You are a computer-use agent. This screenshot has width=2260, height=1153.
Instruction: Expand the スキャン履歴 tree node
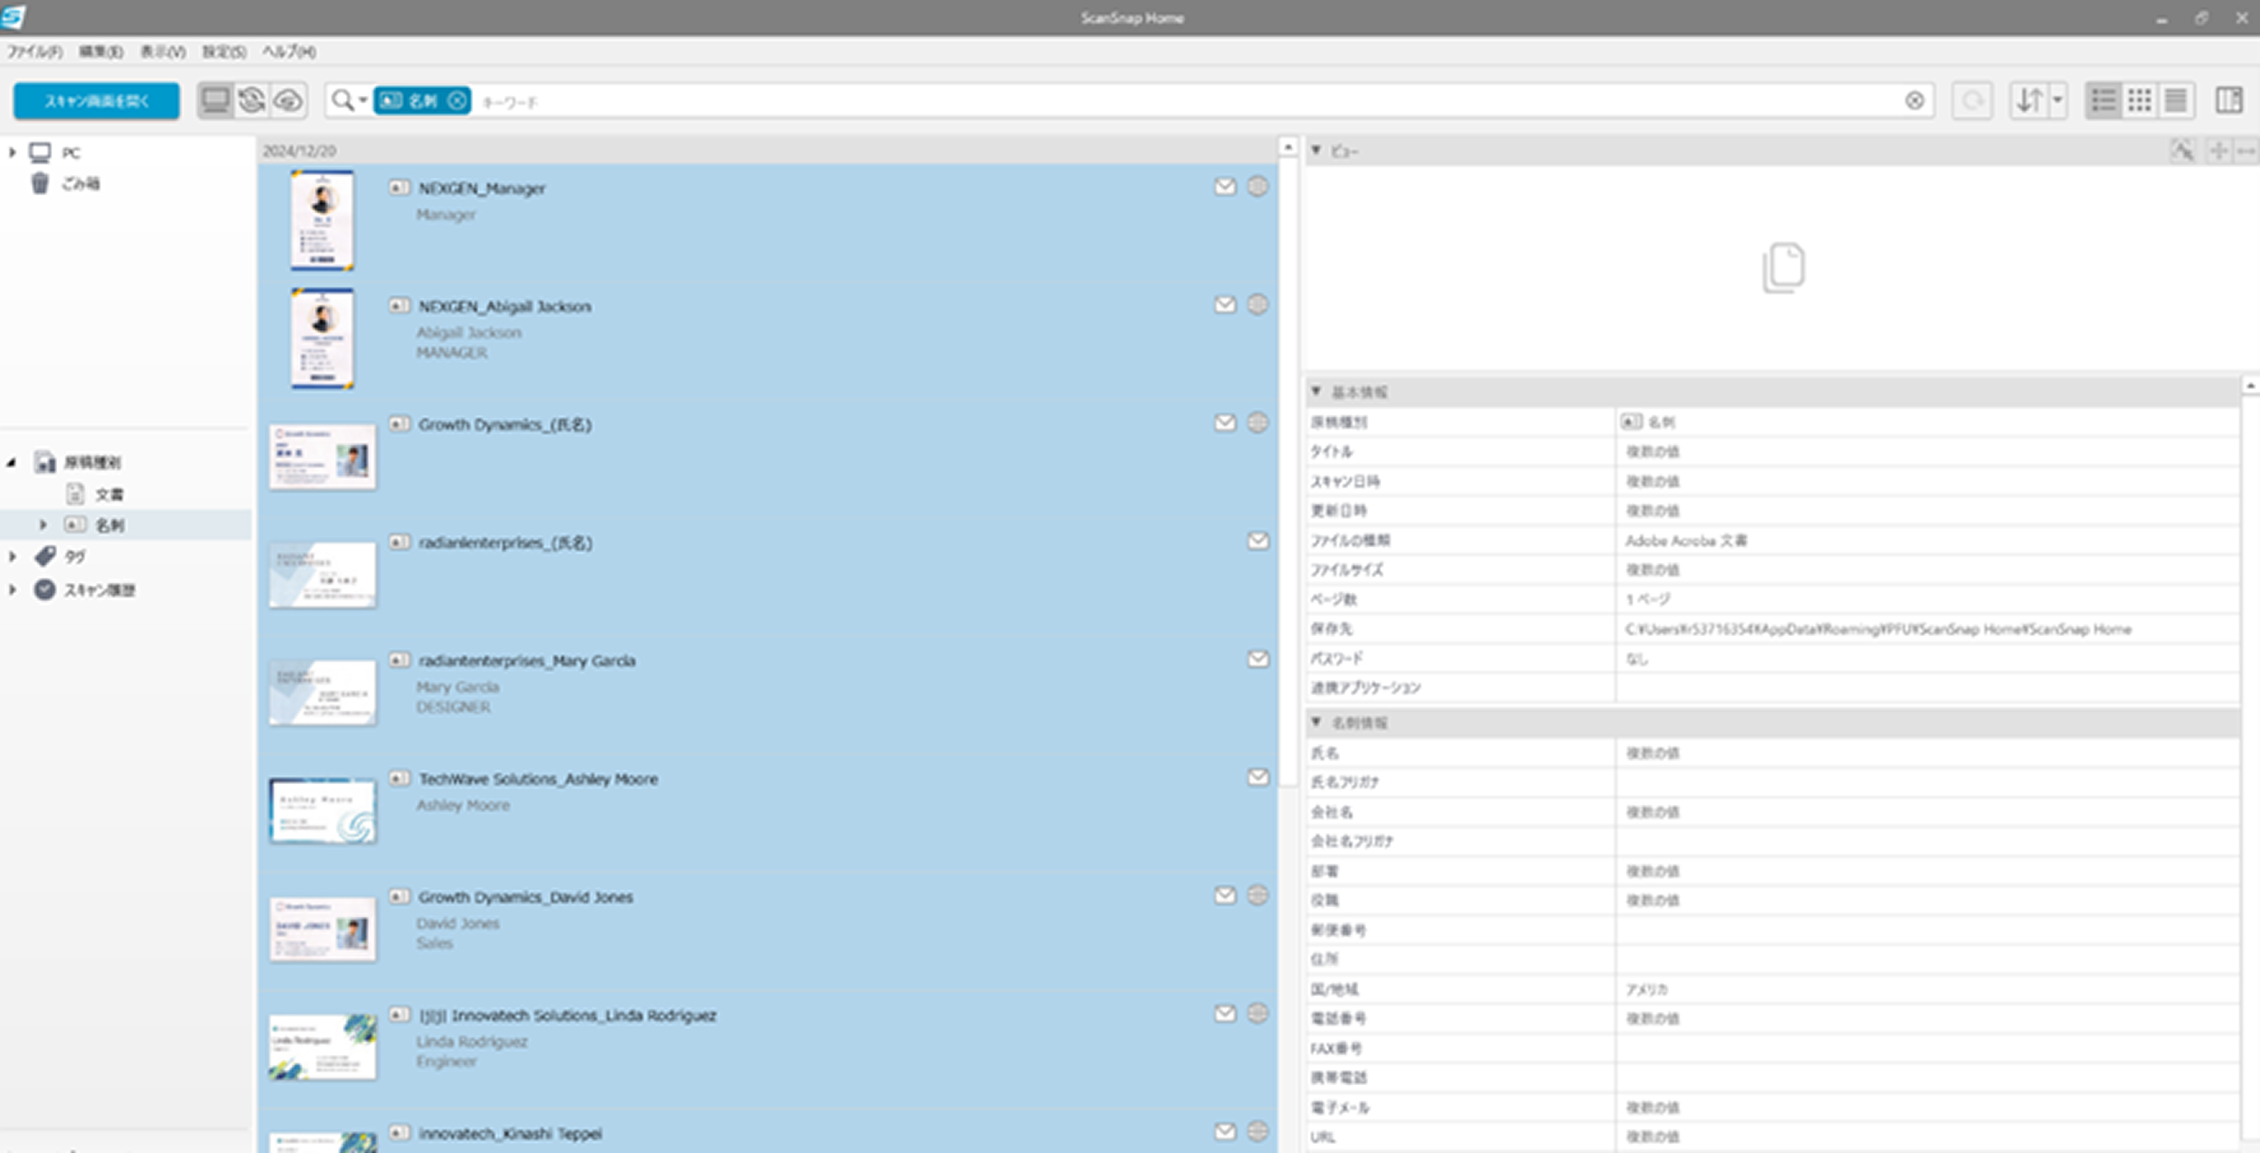pyautogui.click(x=12, y=589)
